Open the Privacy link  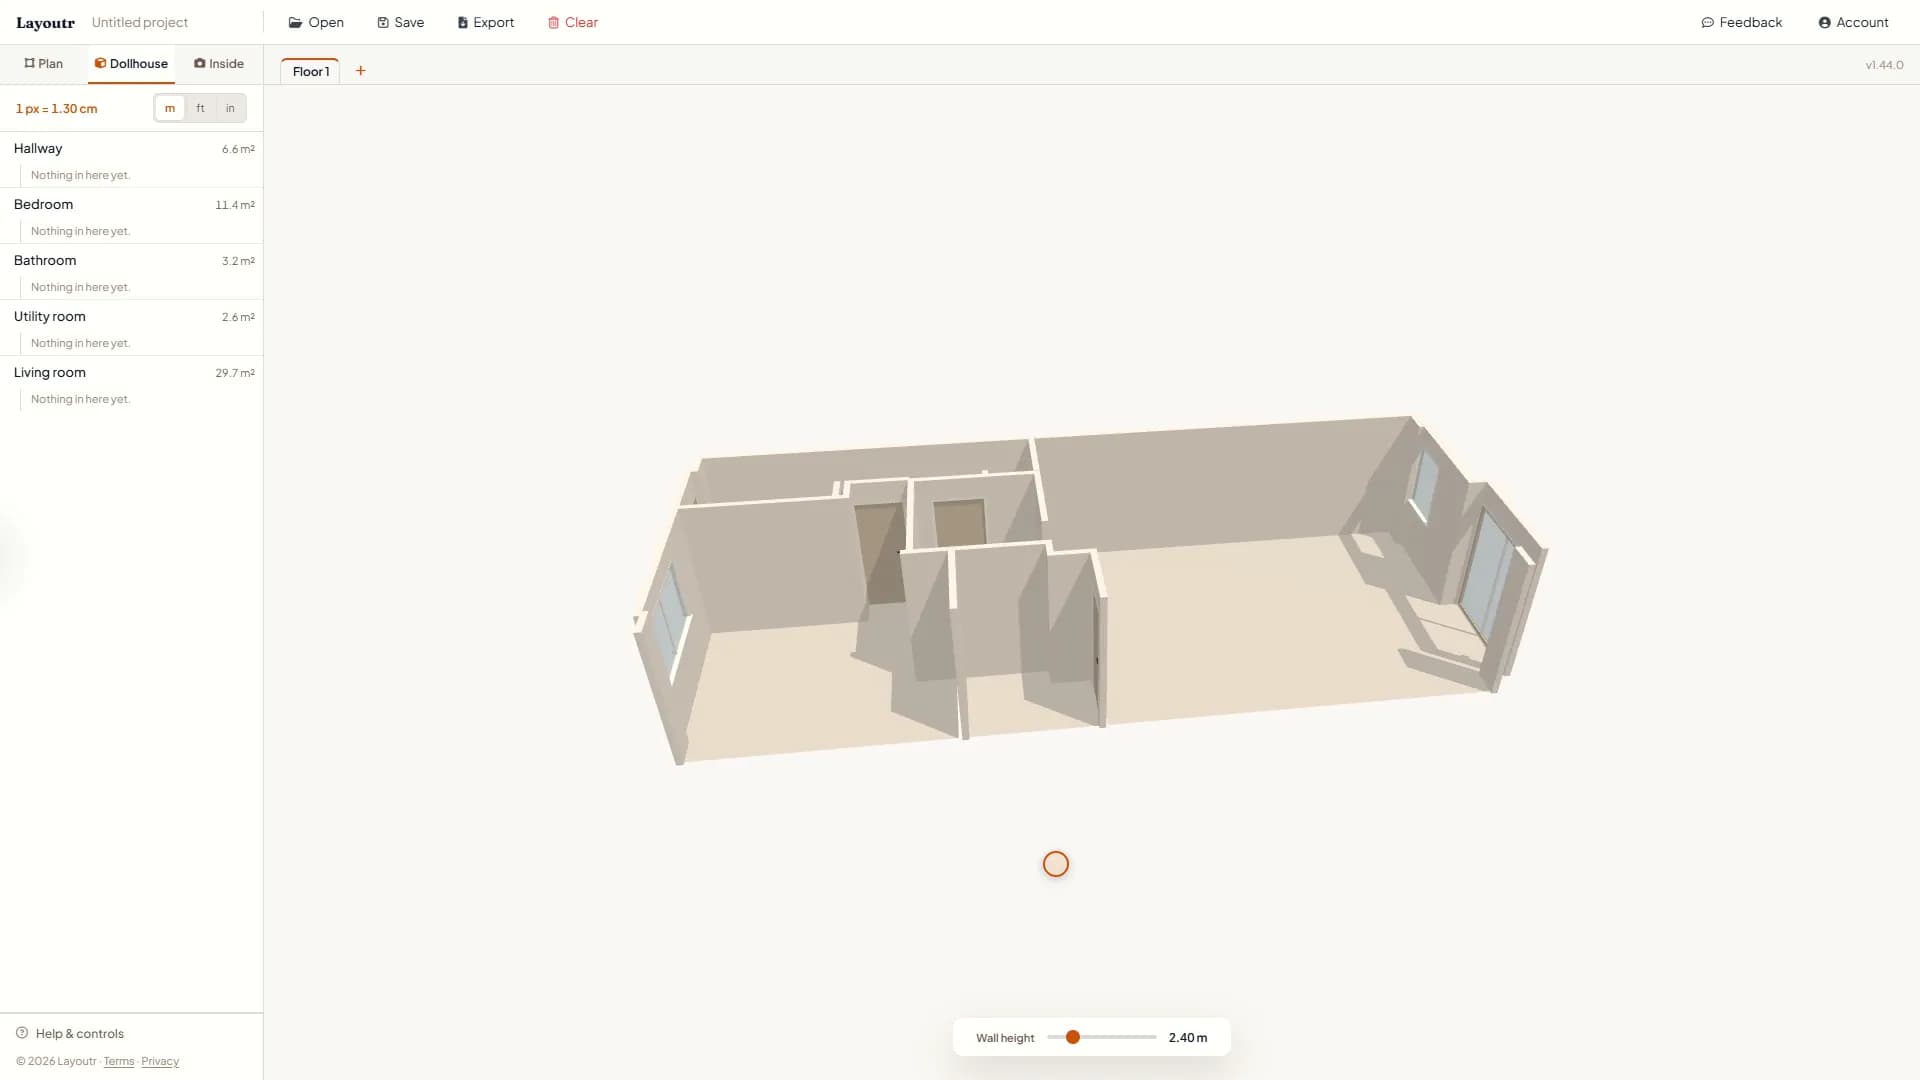coord(160,1061)
